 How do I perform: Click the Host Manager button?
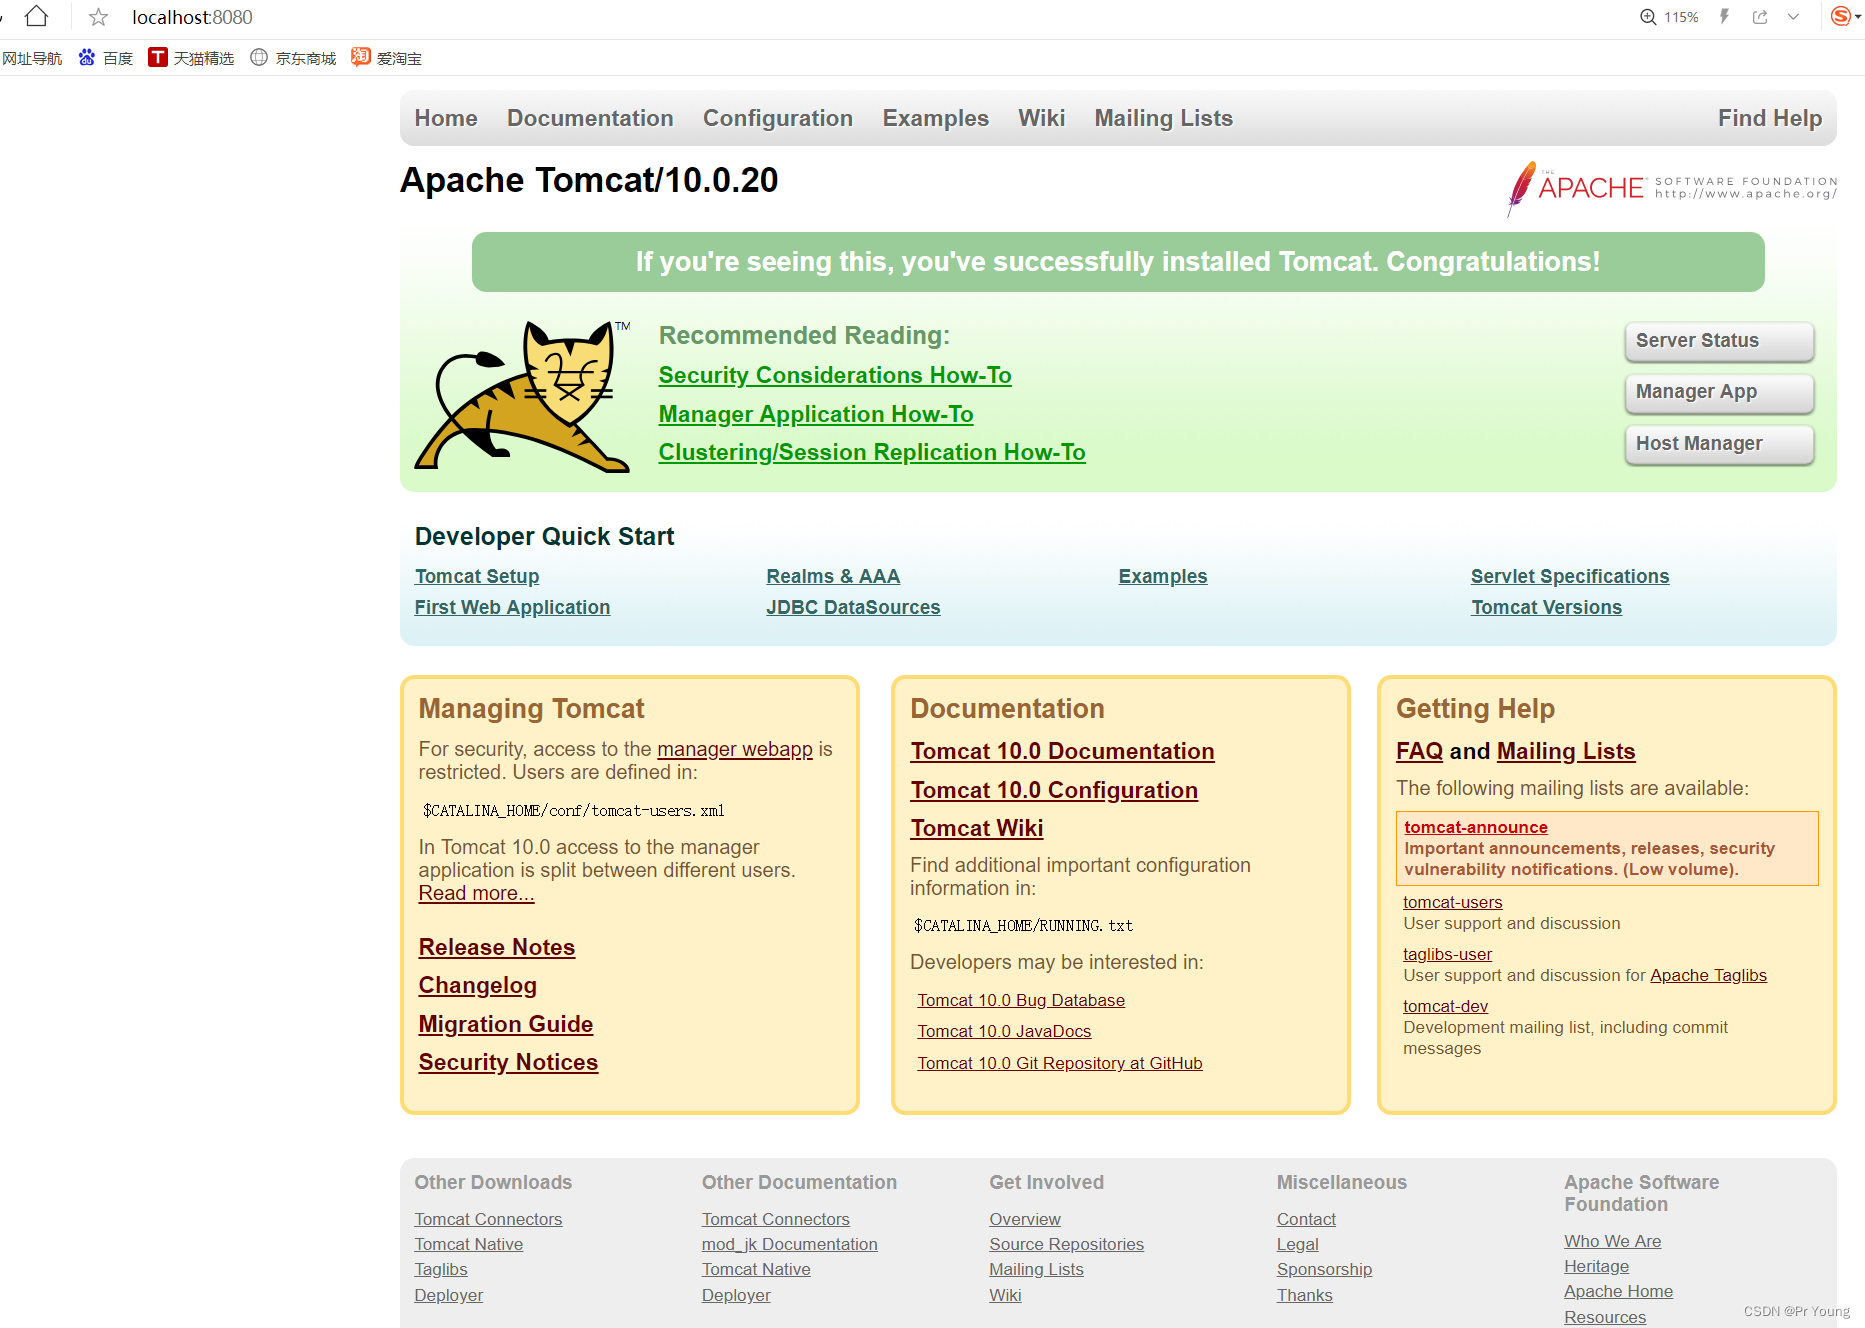pos(1719,444)
